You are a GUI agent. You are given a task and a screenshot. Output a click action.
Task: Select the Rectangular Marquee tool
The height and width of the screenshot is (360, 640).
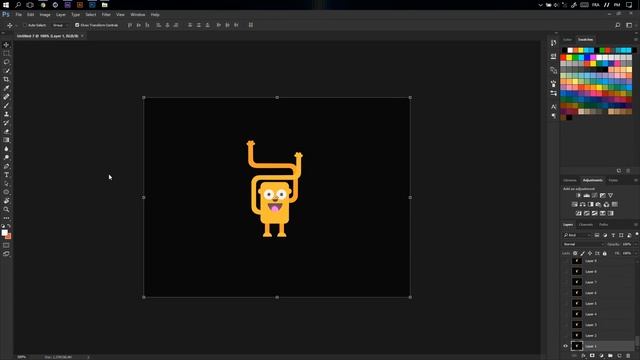pos(6,53)
